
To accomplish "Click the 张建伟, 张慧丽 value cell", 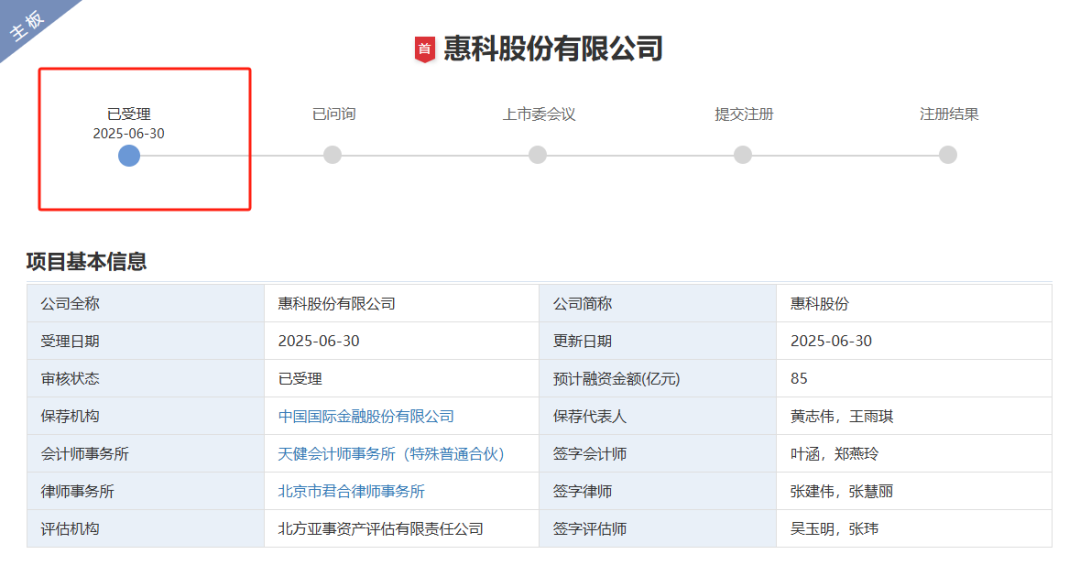I will (914, 491).
